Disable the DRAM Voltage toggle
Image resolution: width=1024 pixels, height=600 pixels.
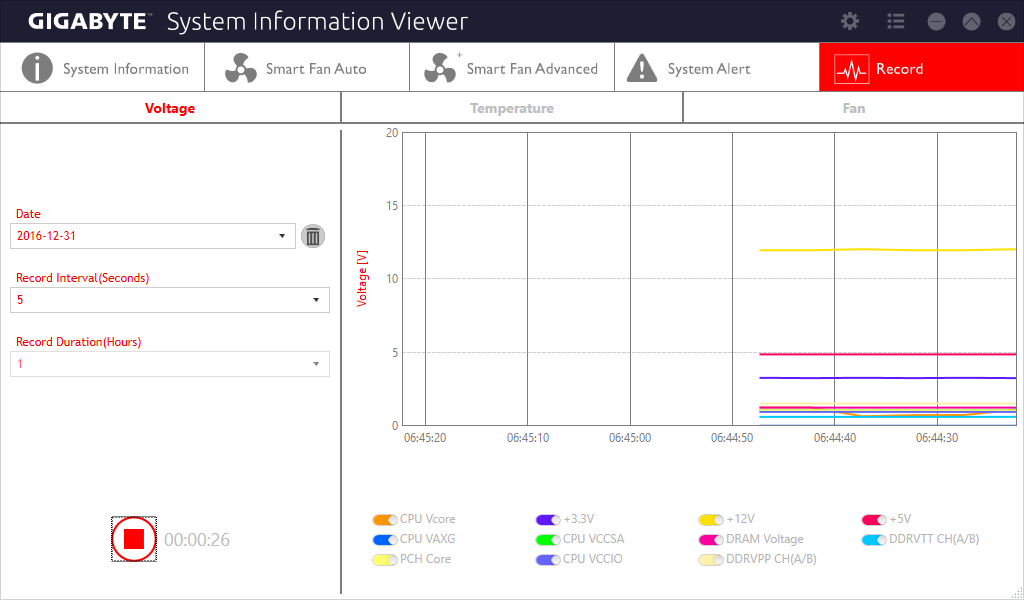[711, 540]
